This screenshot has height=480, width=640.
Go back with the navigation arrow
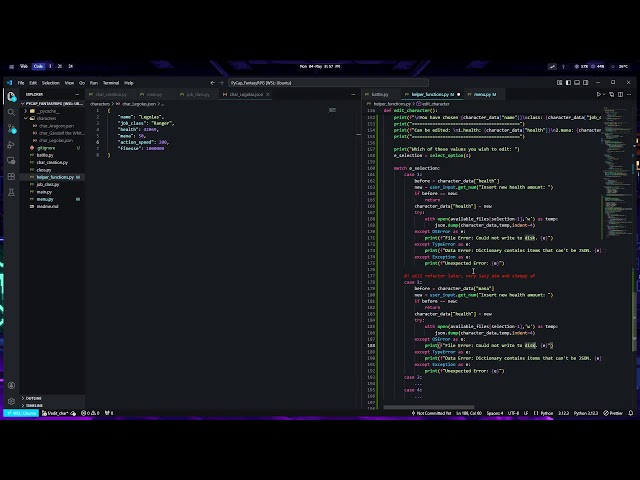click(212, 83)
